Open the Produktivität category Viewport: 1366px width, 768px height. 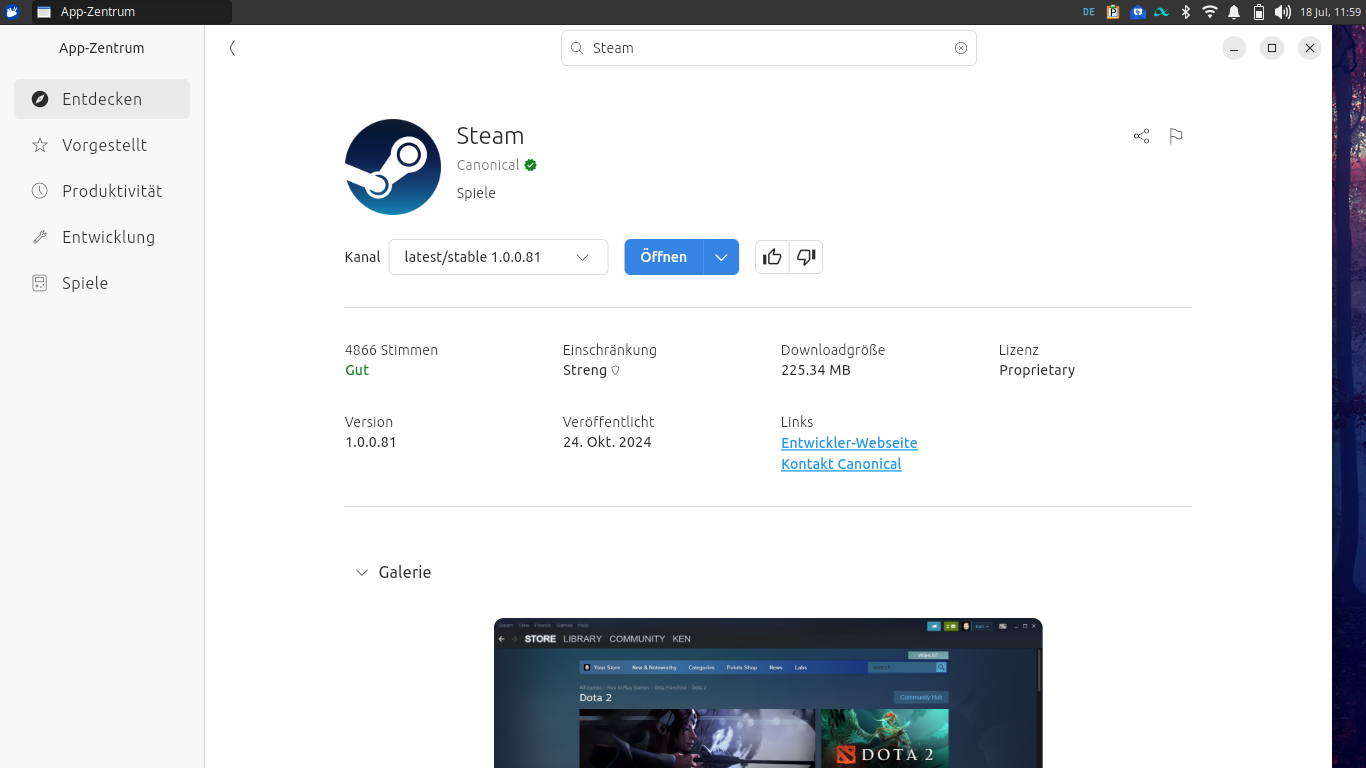pyautogui.click(x=102, y=191)
